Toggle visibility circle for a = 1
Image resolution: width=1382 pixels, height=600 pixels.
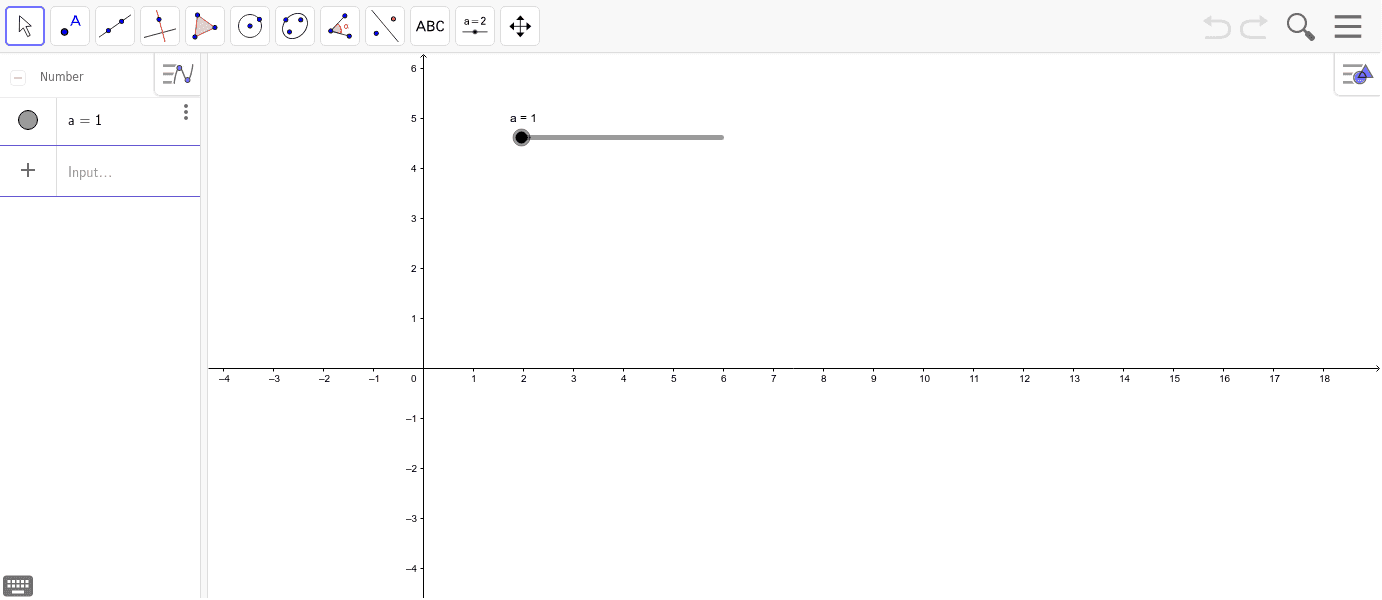pos(28,120)
